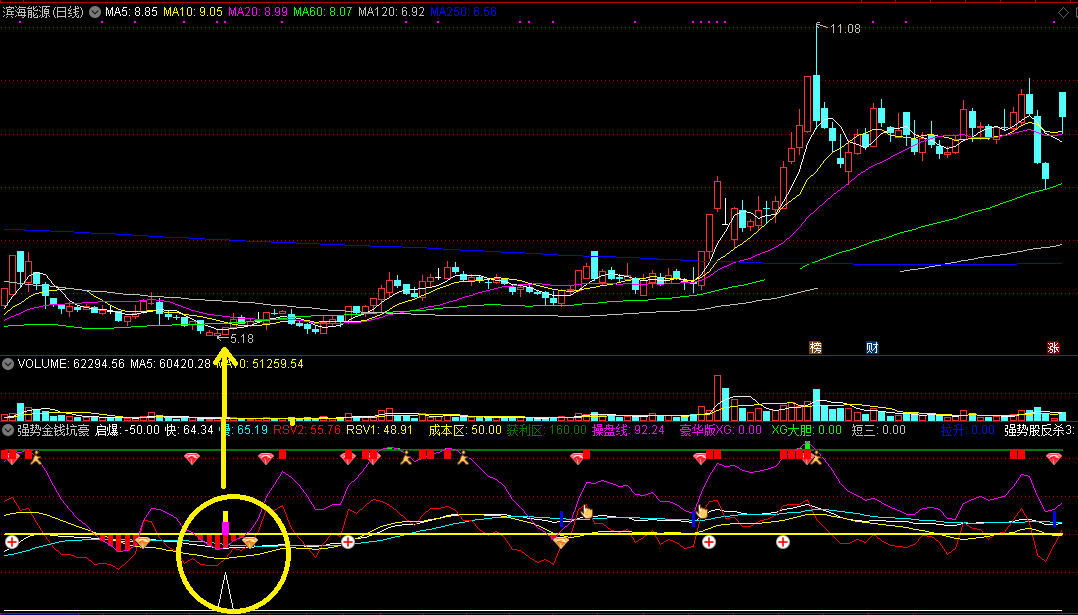Click the running figure marker below RSV1
The image size is (1078, 615).
pos(406,458)
